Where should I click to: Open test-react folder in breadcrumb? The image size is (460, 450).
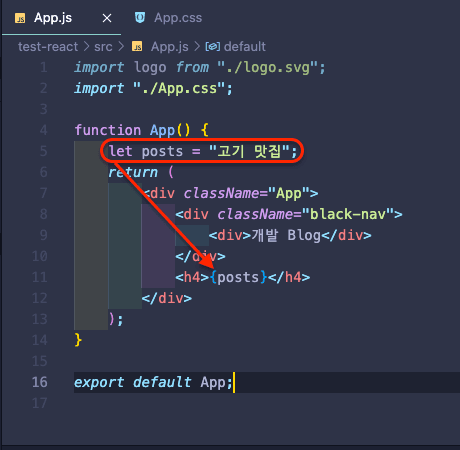[48, 47]
